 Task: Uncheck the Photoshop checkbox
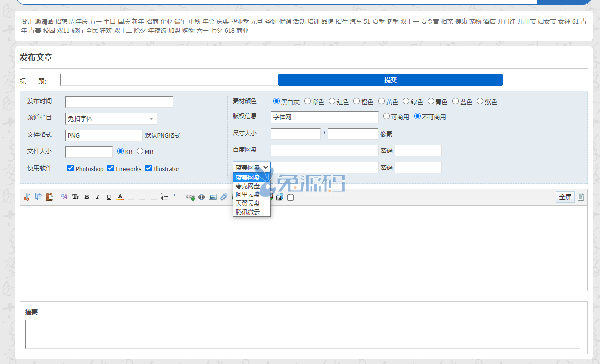(x=70, y=168)
